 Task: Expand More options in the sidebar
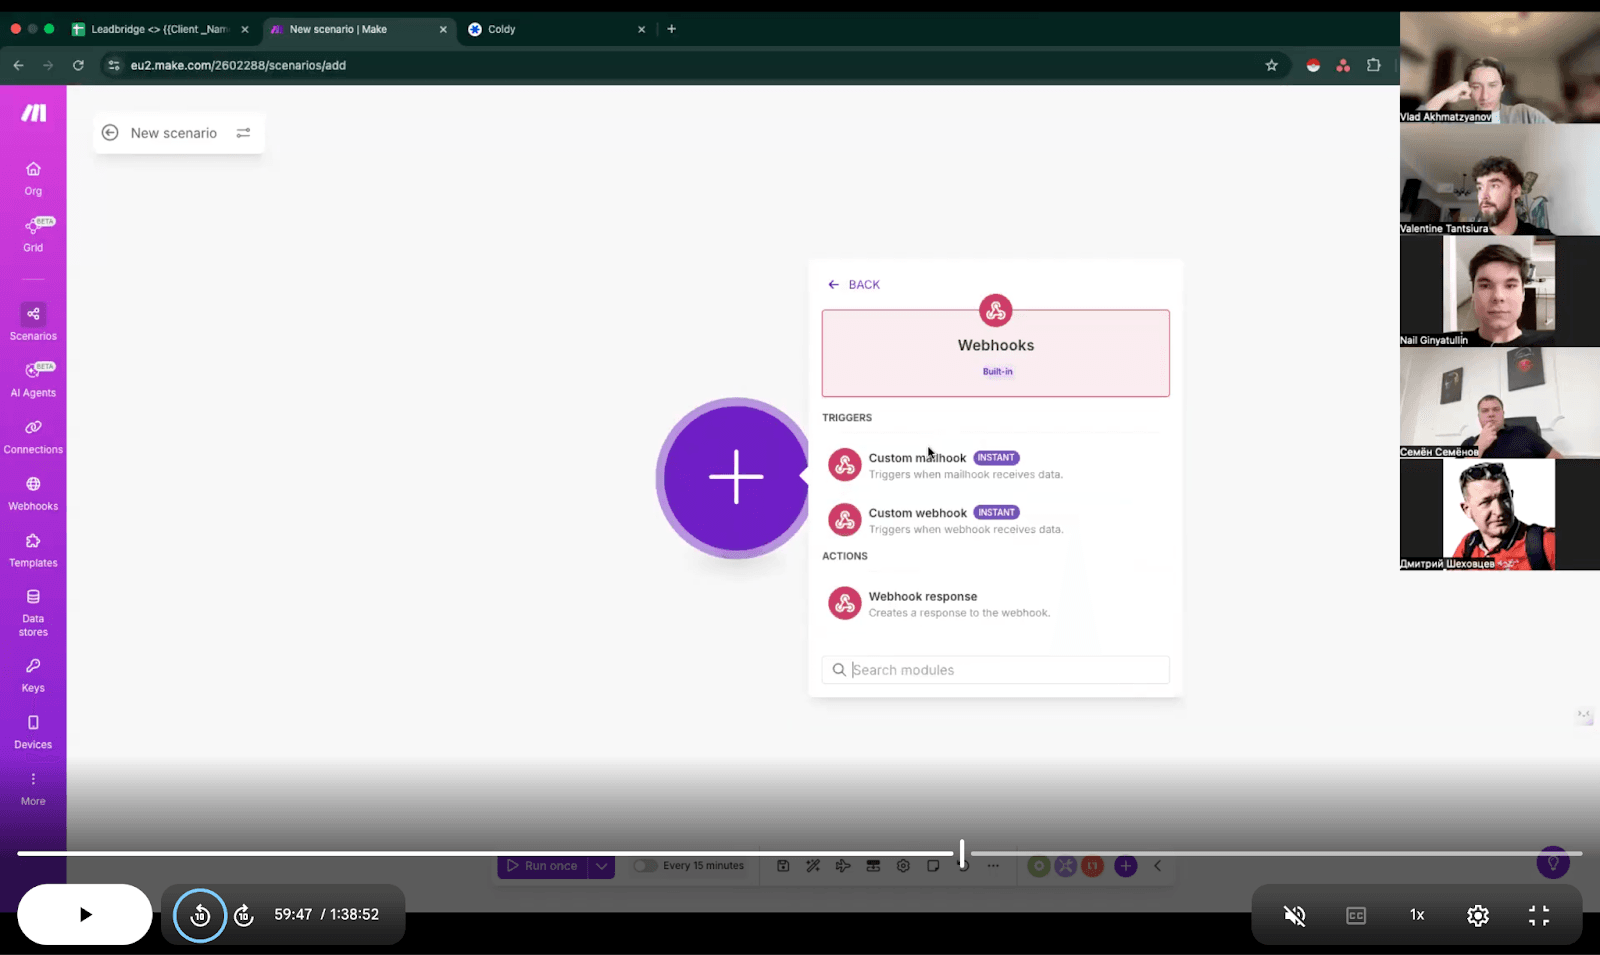tap(33, 788)
